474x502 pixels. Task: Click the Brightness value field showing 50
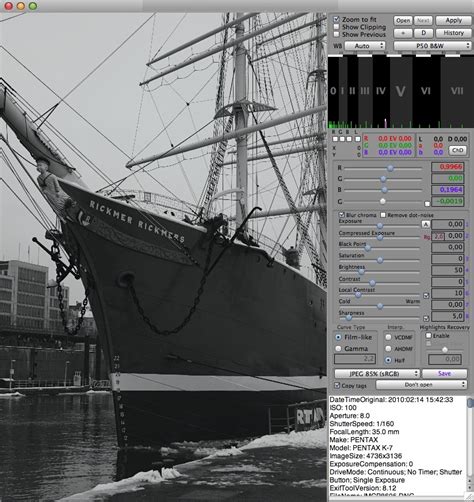click(448, 270)
